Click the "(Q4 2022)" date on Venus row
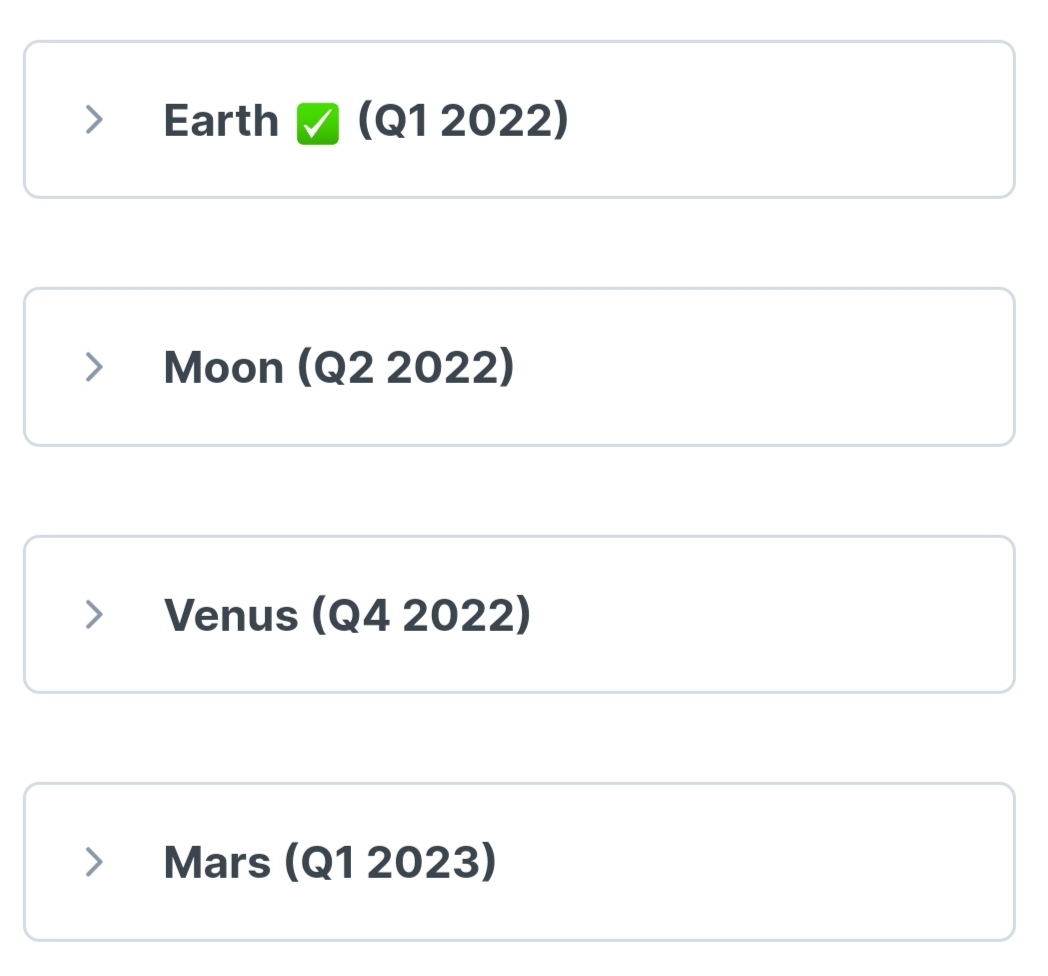Image resolution: width=1048 pixels, height=976 pixels. pyautogui.click(x=421, y=615)
